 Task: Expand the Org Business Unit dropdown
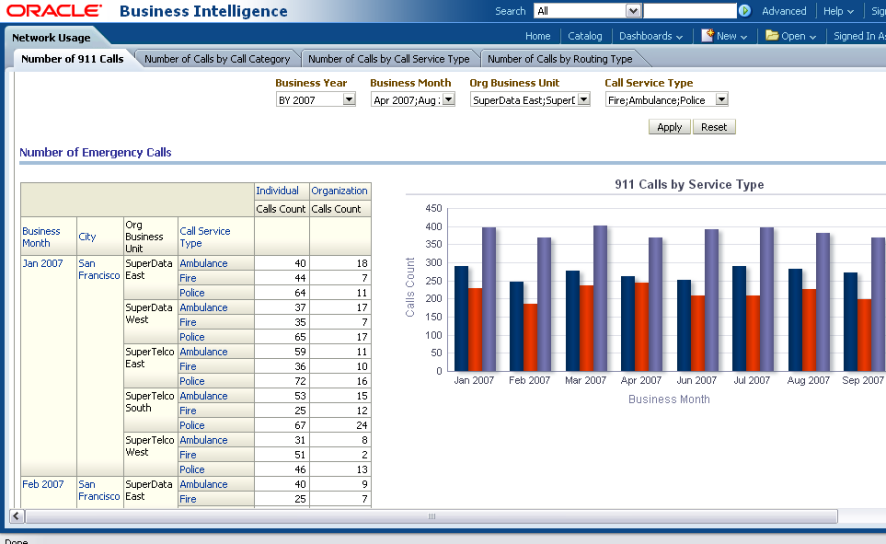pyautogui.click(x=584, y=100)
